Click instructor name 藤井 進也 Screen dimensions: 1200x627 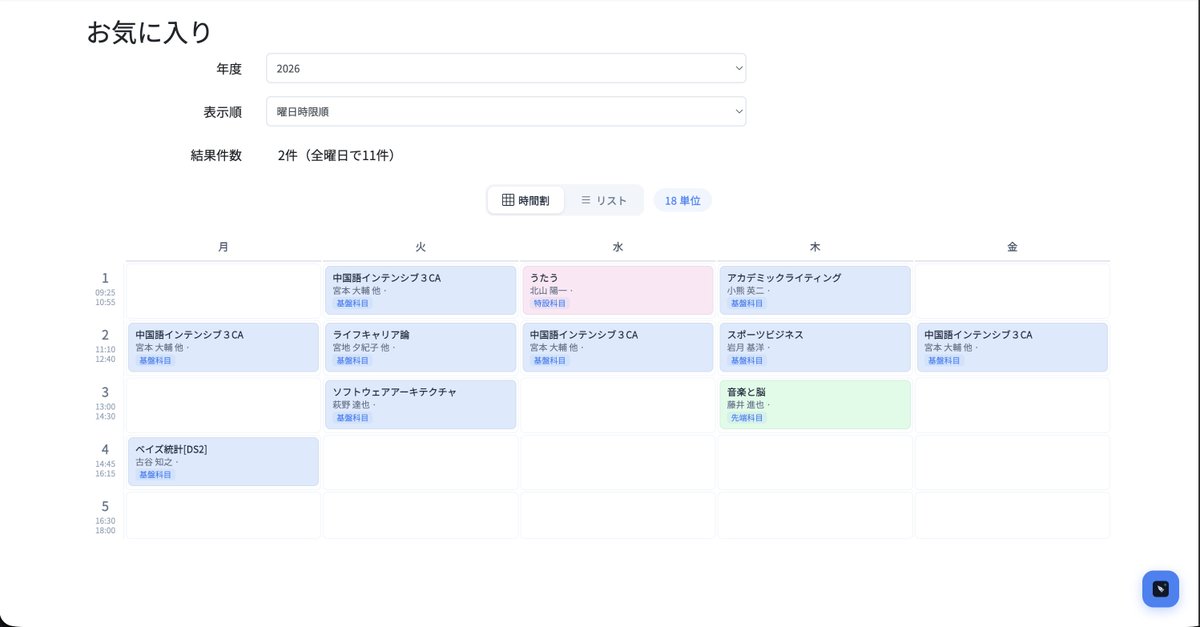(x=748, y=405)
